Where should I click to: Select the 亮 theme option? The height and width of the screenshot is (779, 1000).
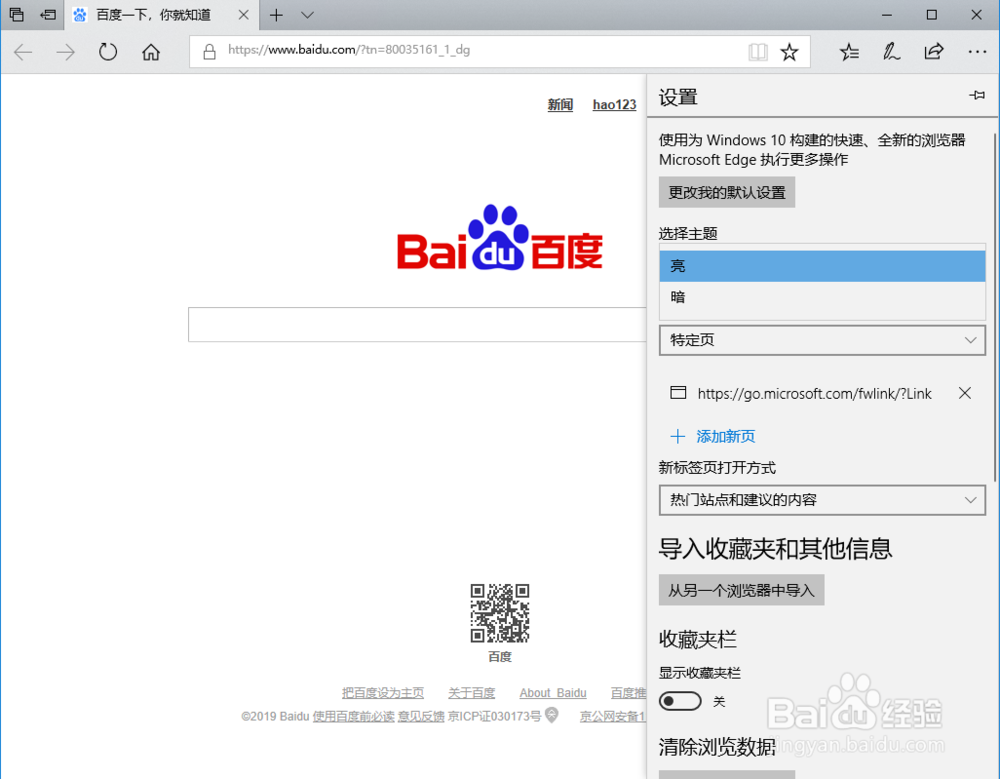822,266
